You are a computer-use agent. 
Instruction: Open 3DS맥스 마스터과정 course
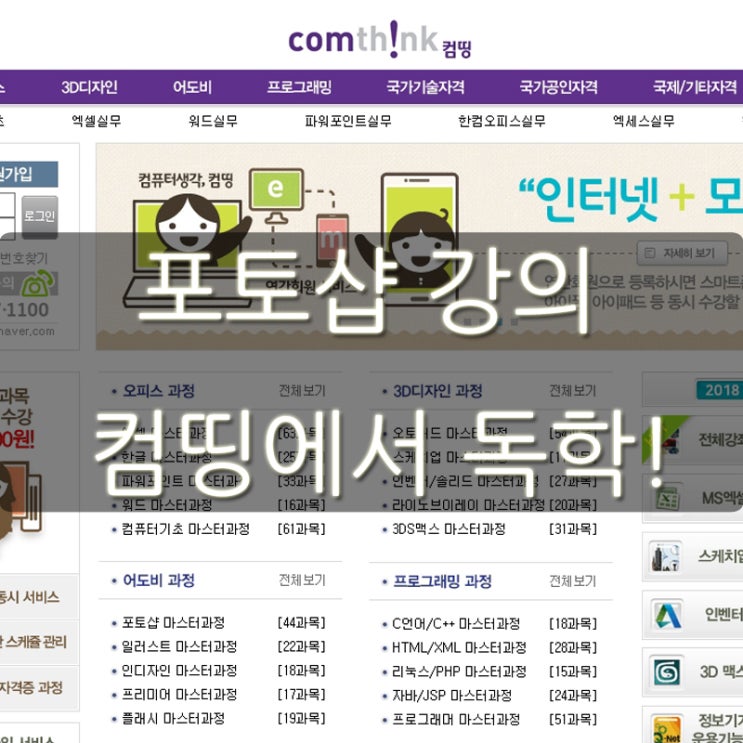click(449, 529)
